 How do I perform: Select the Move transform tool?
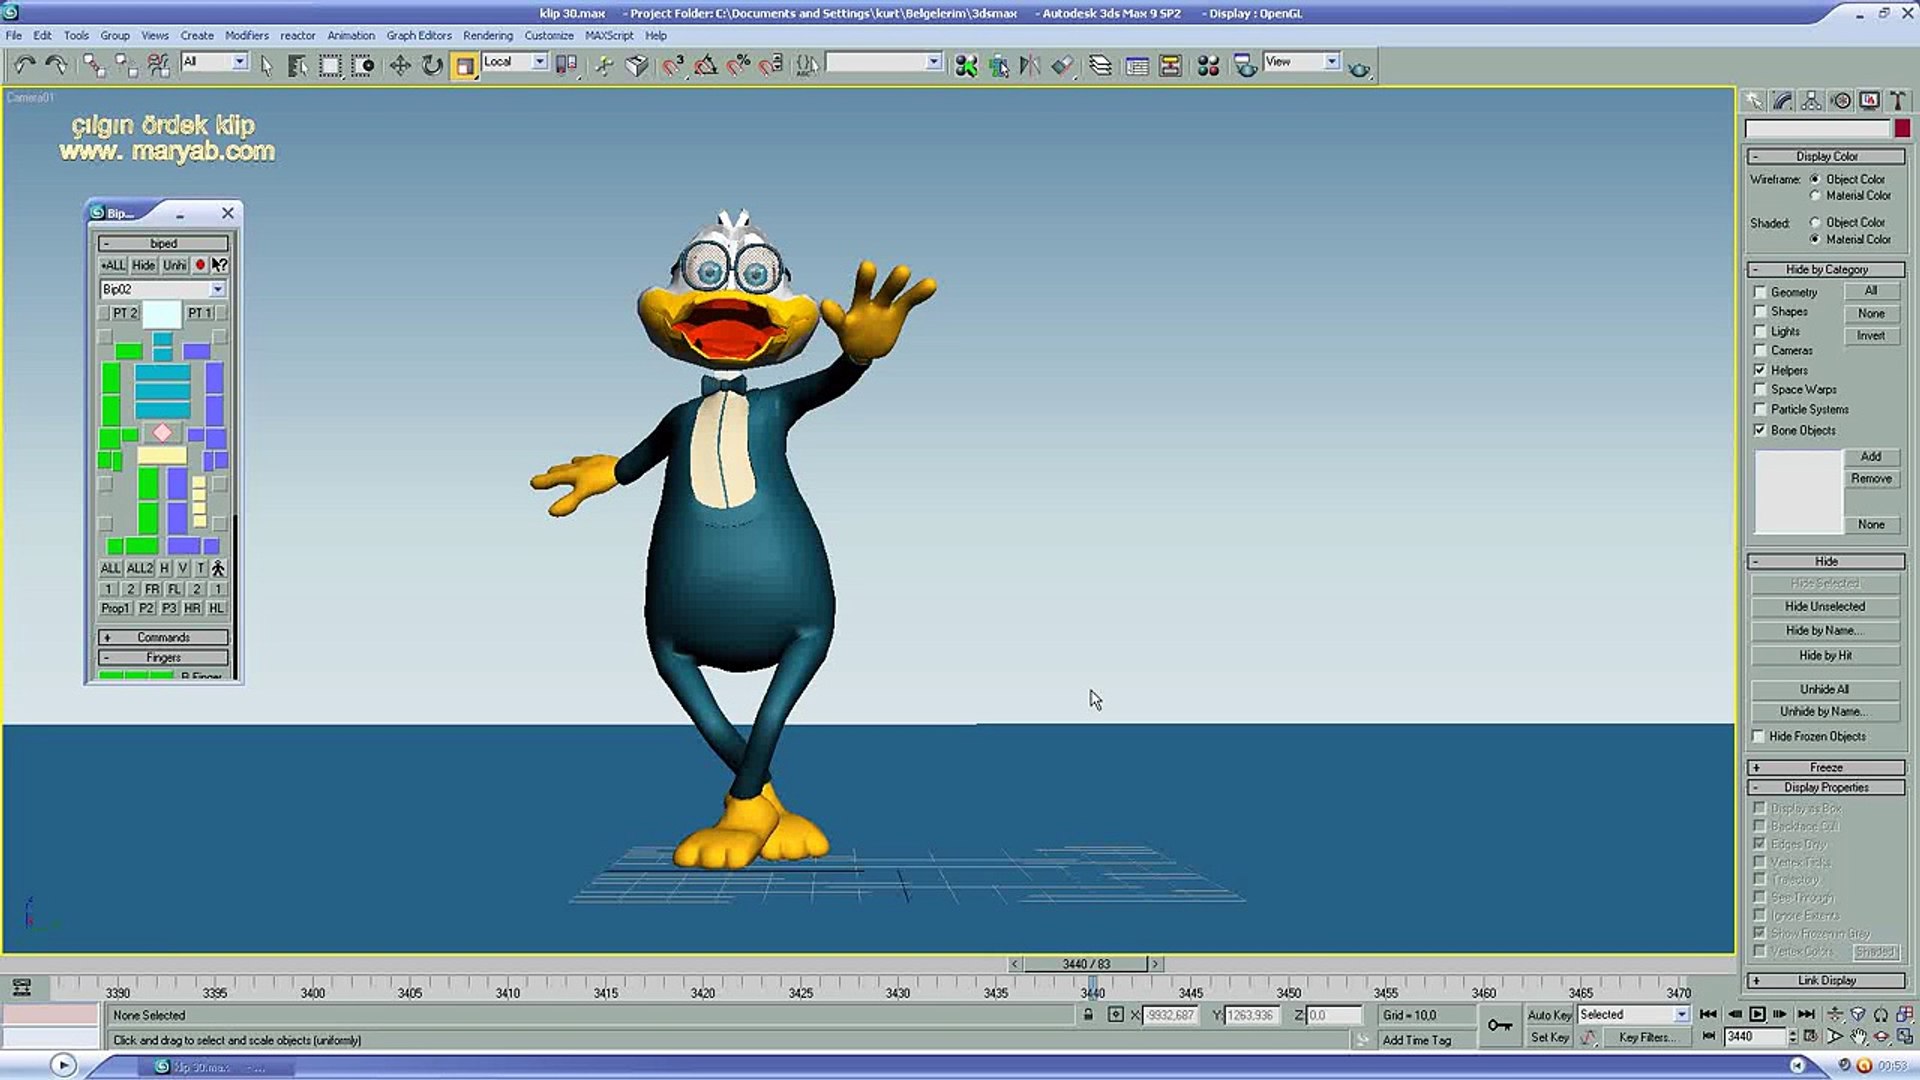400,66
